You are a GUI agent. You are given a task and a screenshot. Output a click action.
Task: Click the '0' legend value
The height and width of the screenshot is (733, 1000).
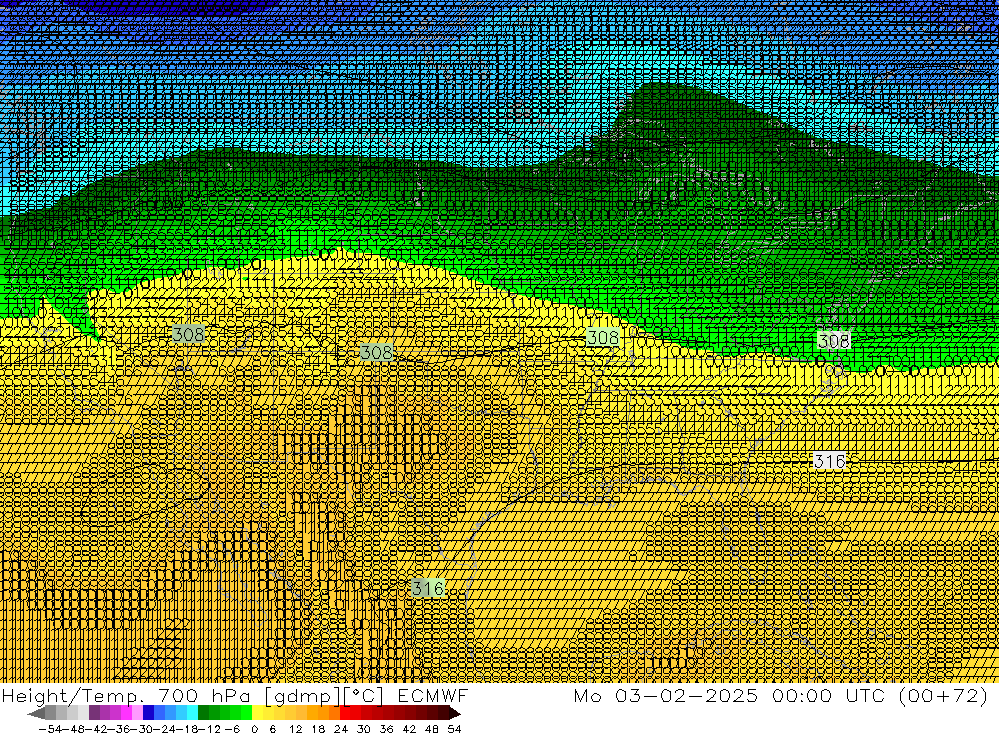pyautogui.click(x=254, y=729)
